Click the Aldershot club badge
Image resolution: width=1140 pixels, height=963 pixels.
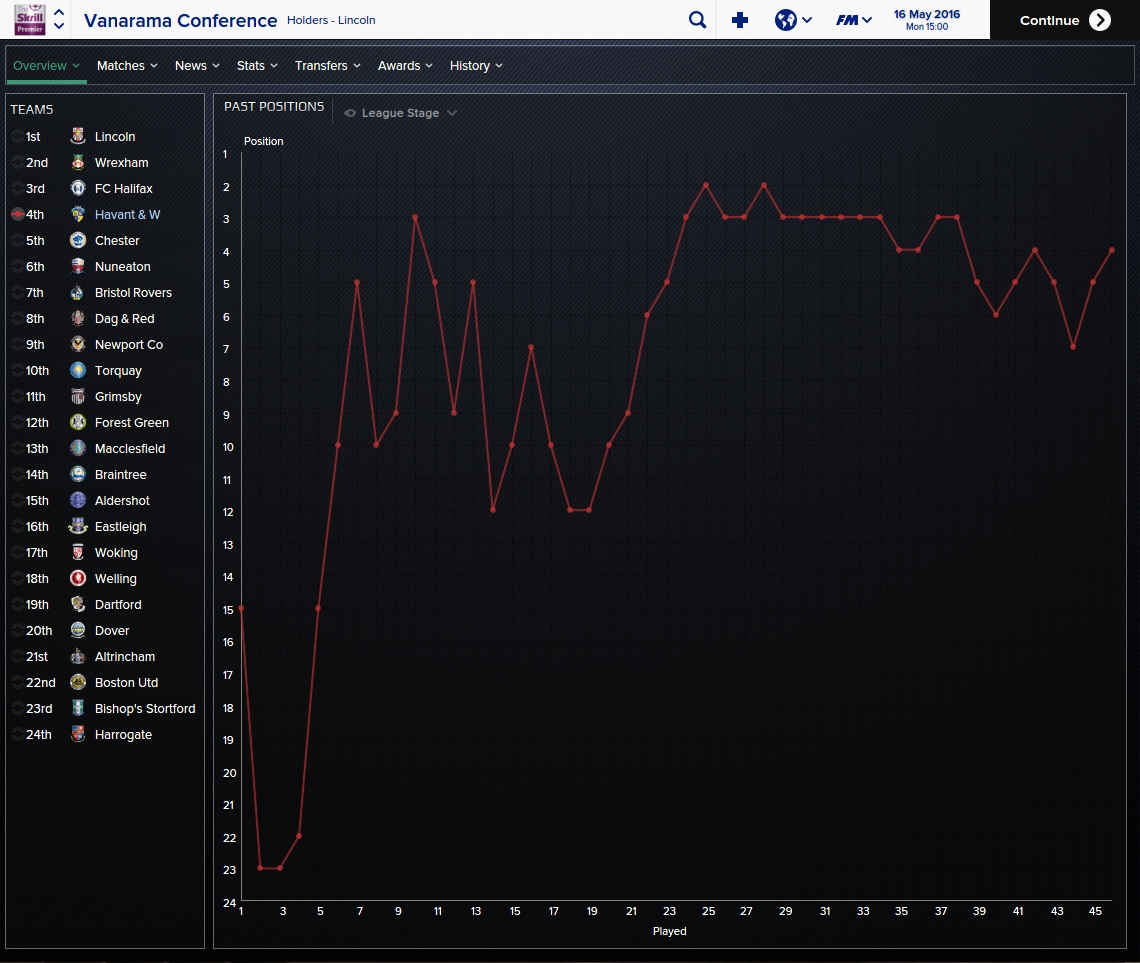[x=78, y=500]
